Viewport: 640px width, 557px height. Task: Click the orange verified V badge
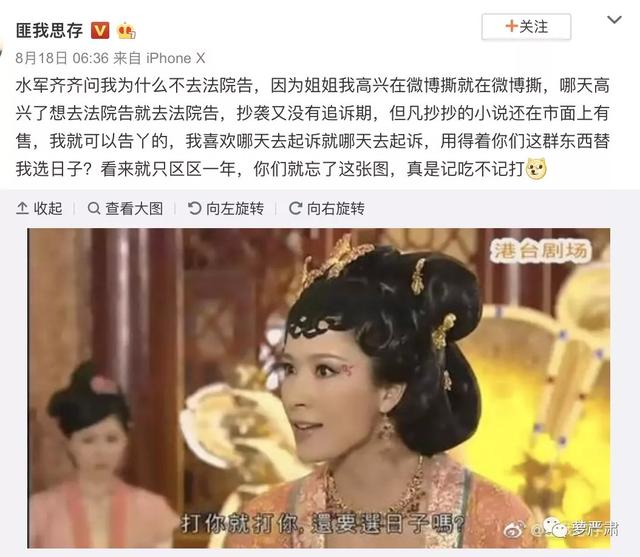click(x=100, y=31)
